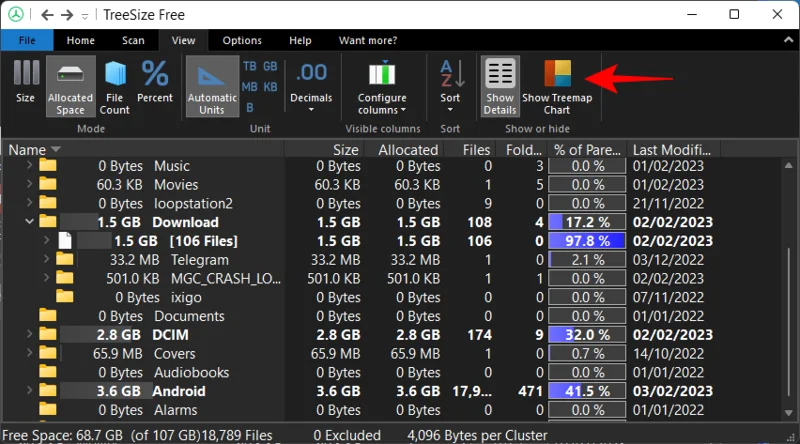The height and width of the screenshot is (444, 800).
Task: Sort by the Folders column header
Action: click(x=521, y=150)
